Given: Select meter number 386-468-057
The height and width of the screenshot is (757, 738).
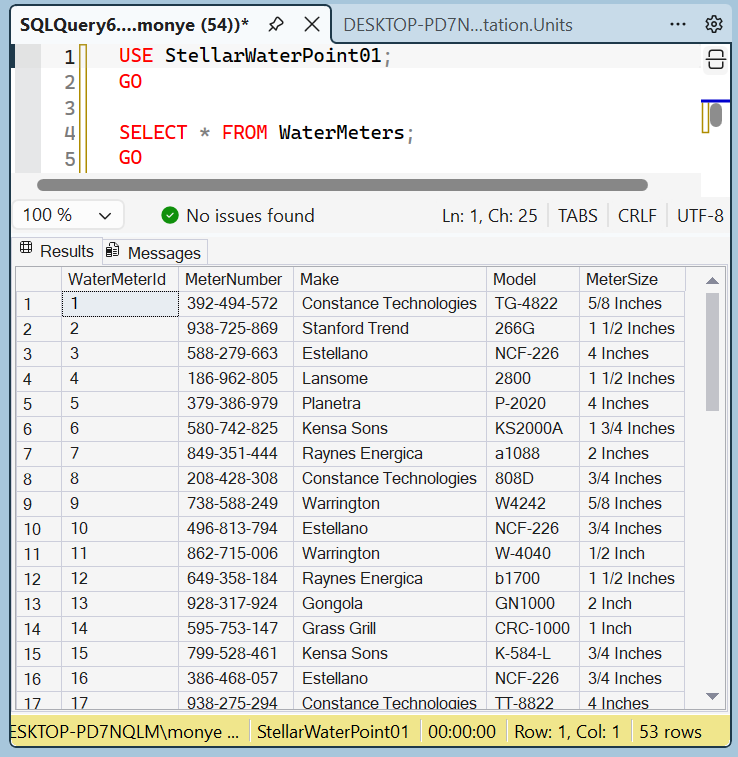Looking at the screenshot, I should point(236,678).
